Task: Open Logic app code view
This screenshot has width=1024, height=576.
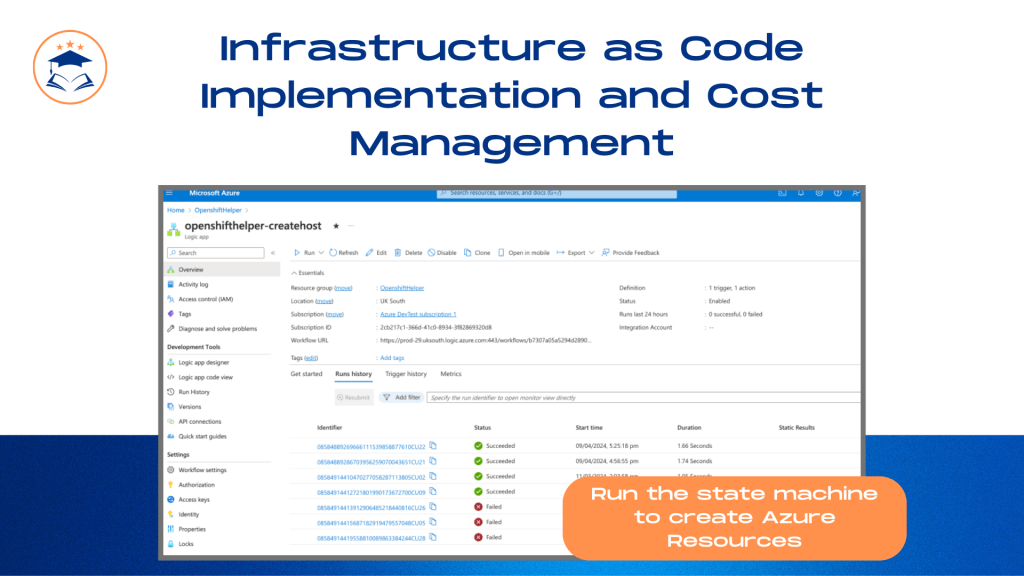Action: (206, 377)
